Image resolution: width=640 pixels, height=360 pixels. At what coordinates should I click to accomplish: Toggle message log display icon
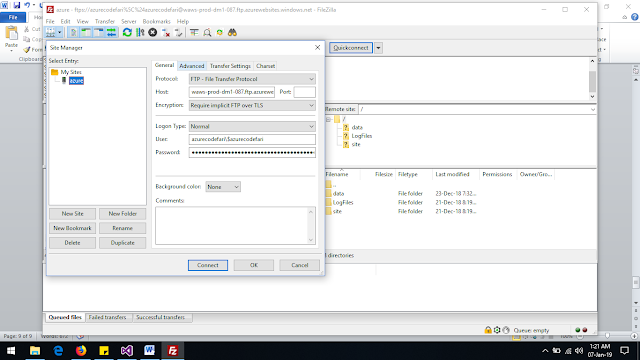(x=73, y=32)
